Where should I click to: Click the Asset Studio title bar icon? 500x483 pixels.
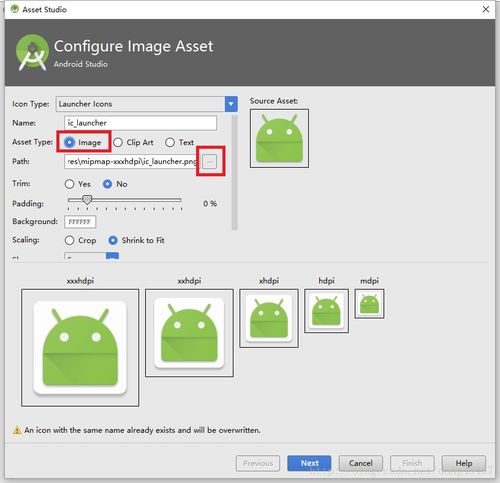coord(14,9)
